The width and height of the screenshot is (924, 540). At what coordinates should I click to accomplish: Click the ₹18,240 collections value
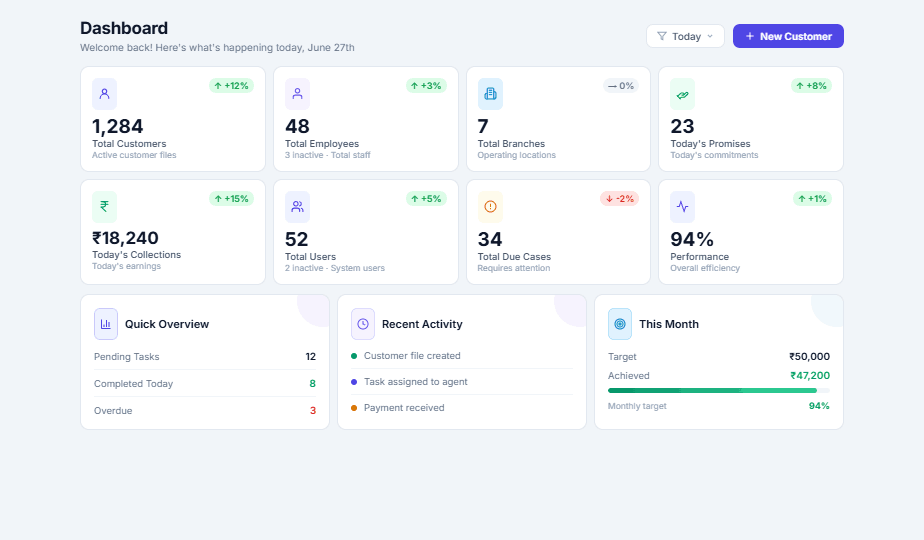click(x=125, y=238)
